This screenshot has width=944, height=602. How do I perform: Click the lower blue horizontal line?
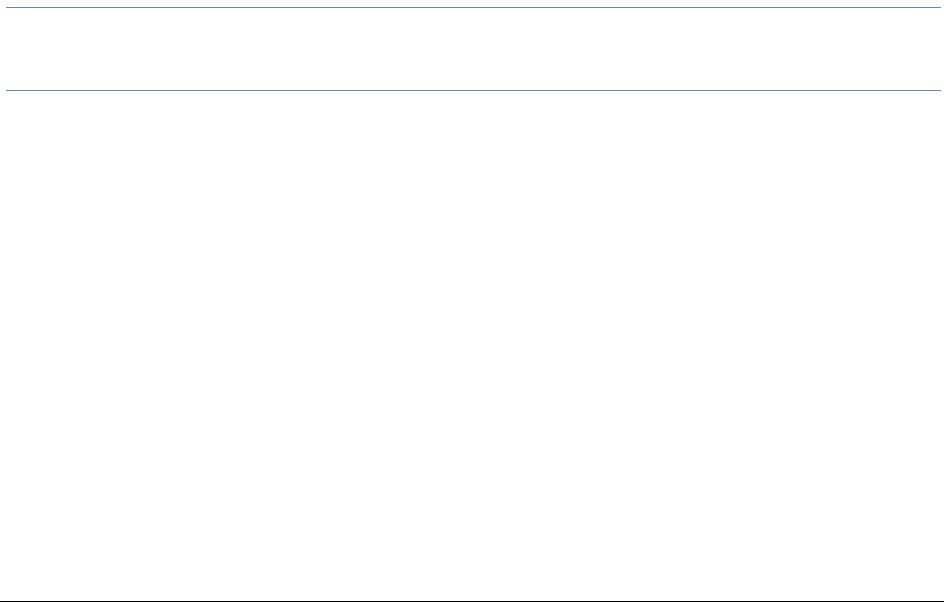pyautogui.click(x=472, y=91)
